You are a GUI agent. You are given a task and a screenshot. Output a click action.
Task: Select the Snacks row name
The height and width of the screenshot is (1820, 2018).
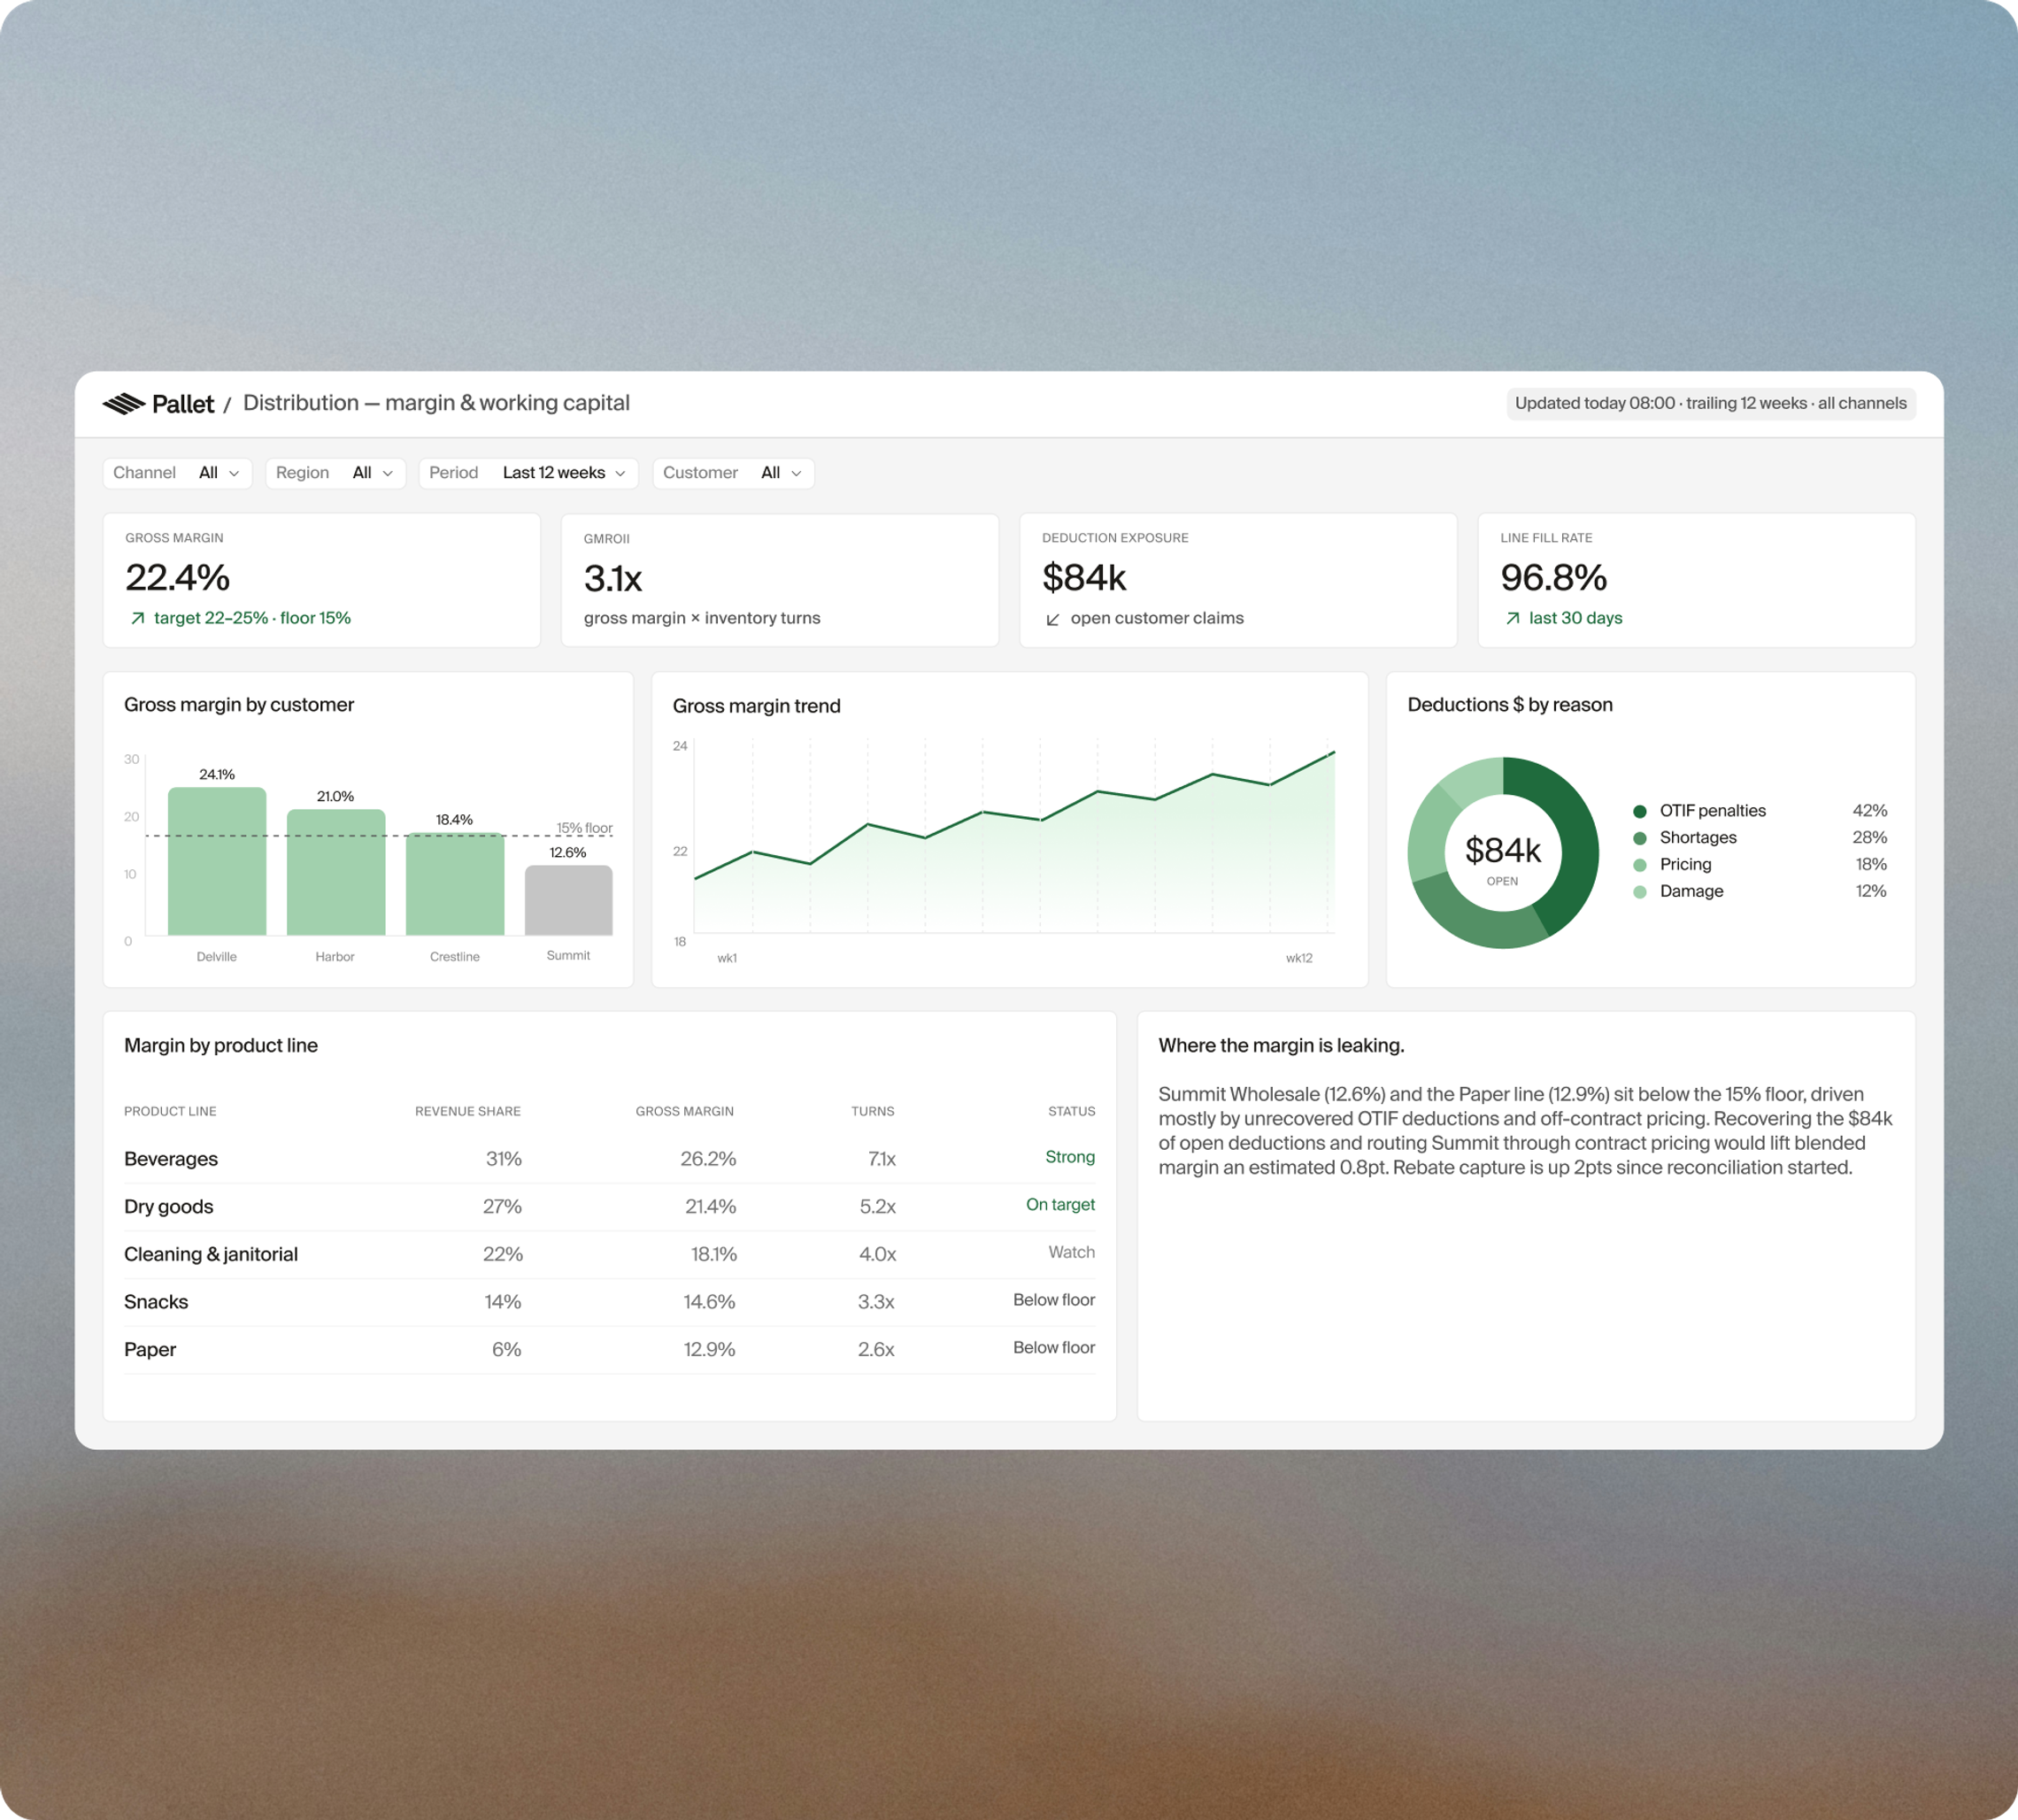click(156, 1302)
